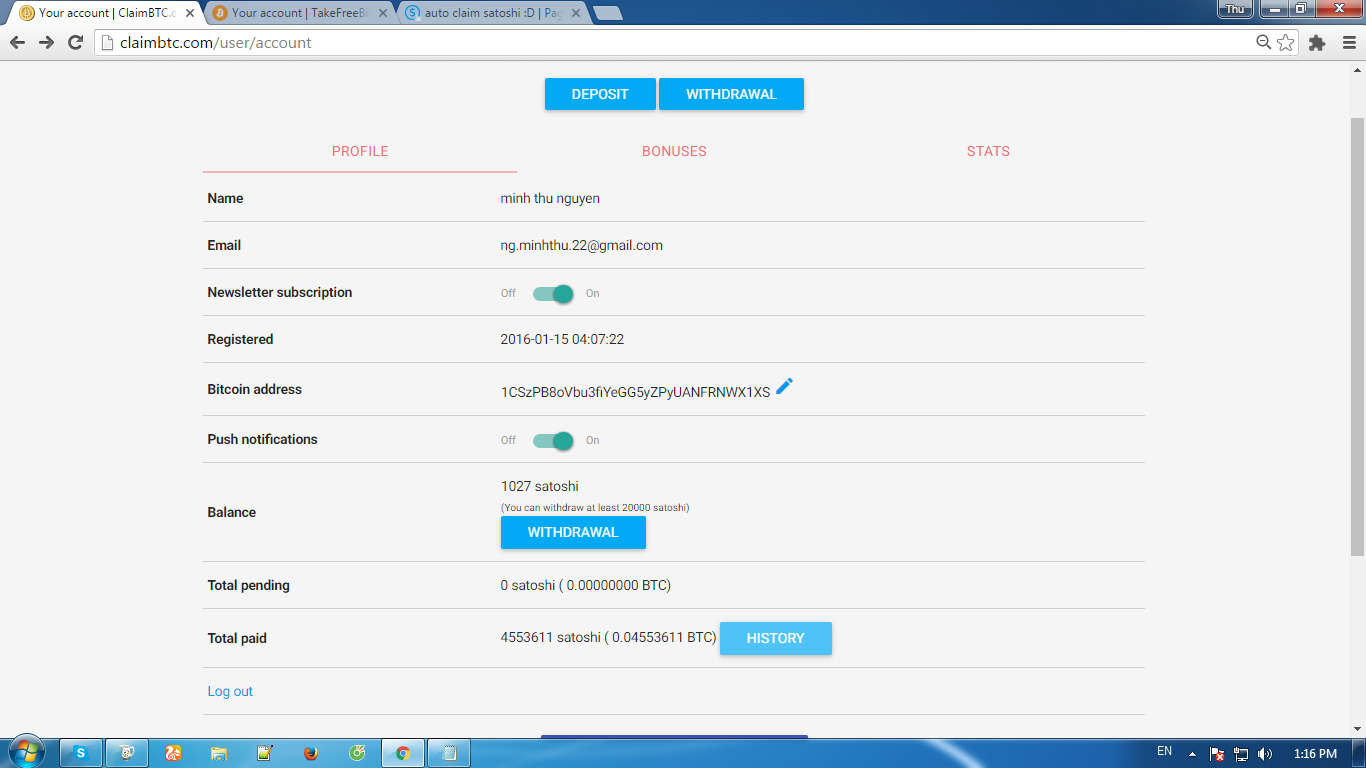The width and height of the screenshot is (1366, 768).
Task: Open the Notepad taskbar window
Action: tap(449, 753)
